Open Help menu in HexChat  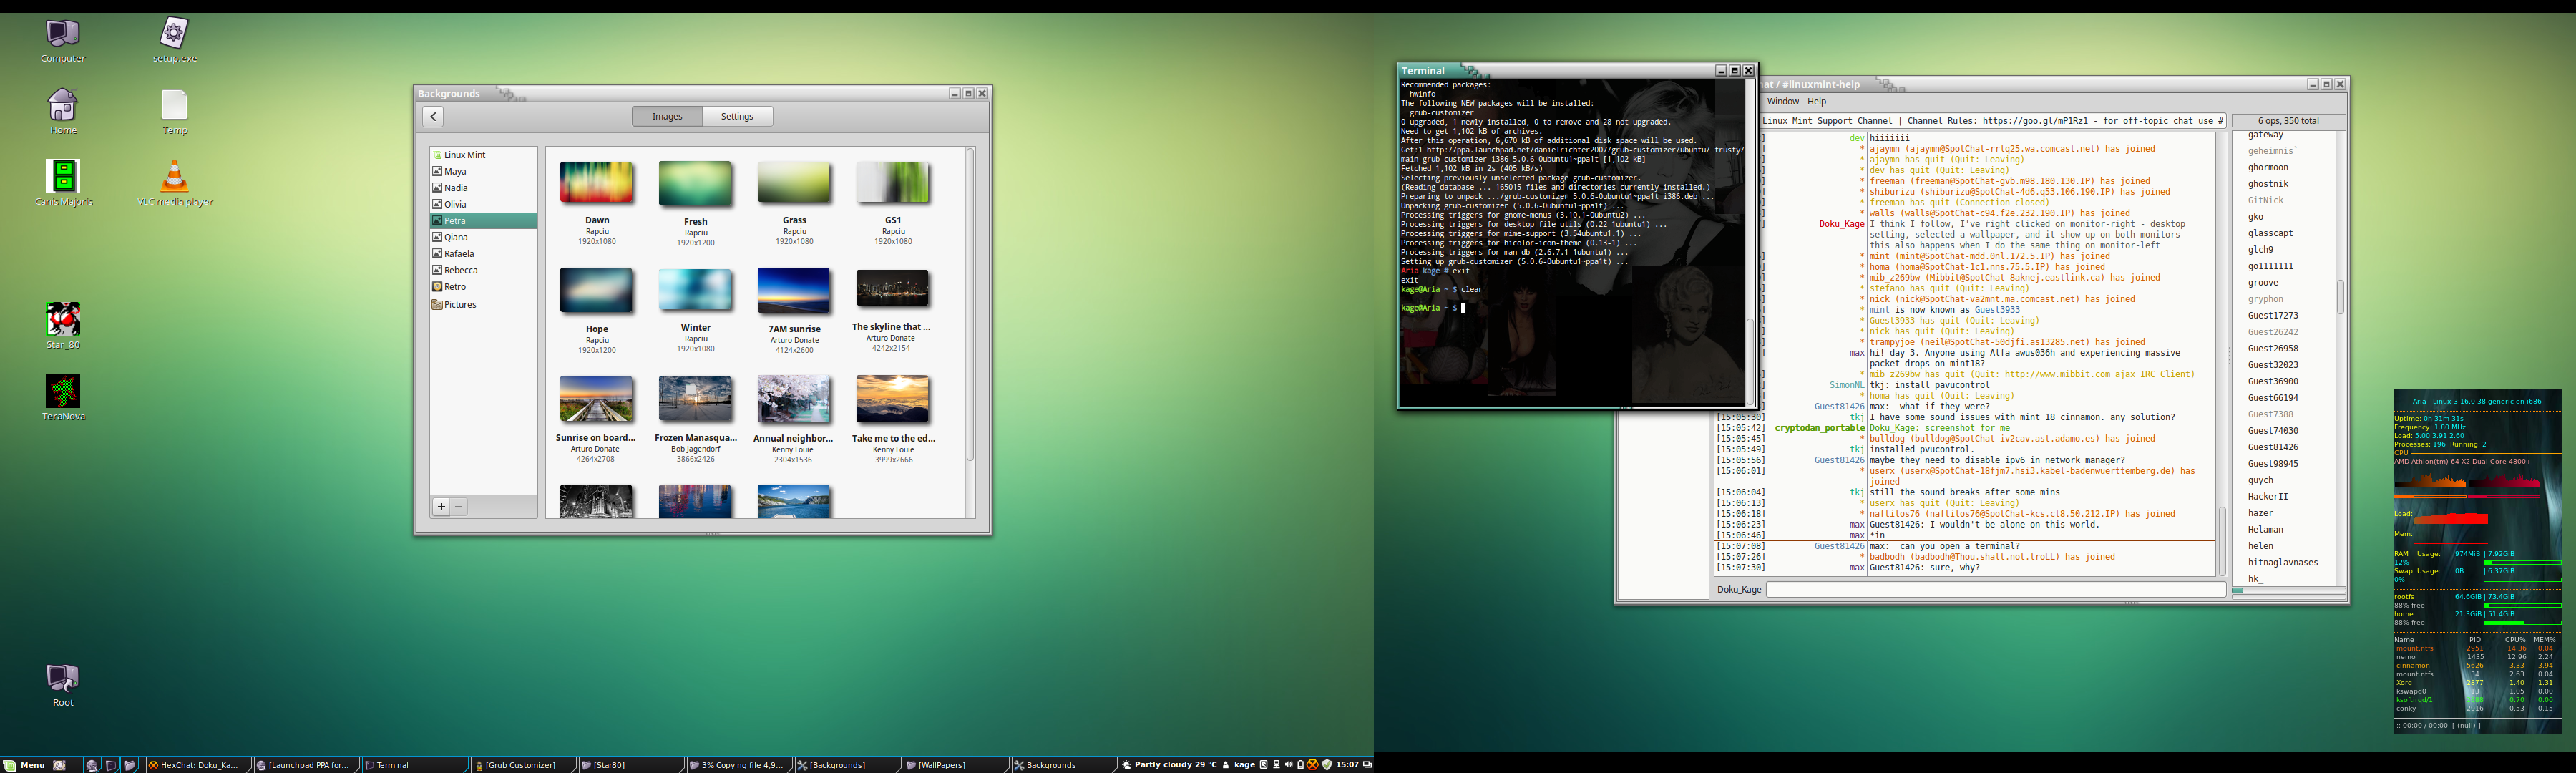[1816, 101]
